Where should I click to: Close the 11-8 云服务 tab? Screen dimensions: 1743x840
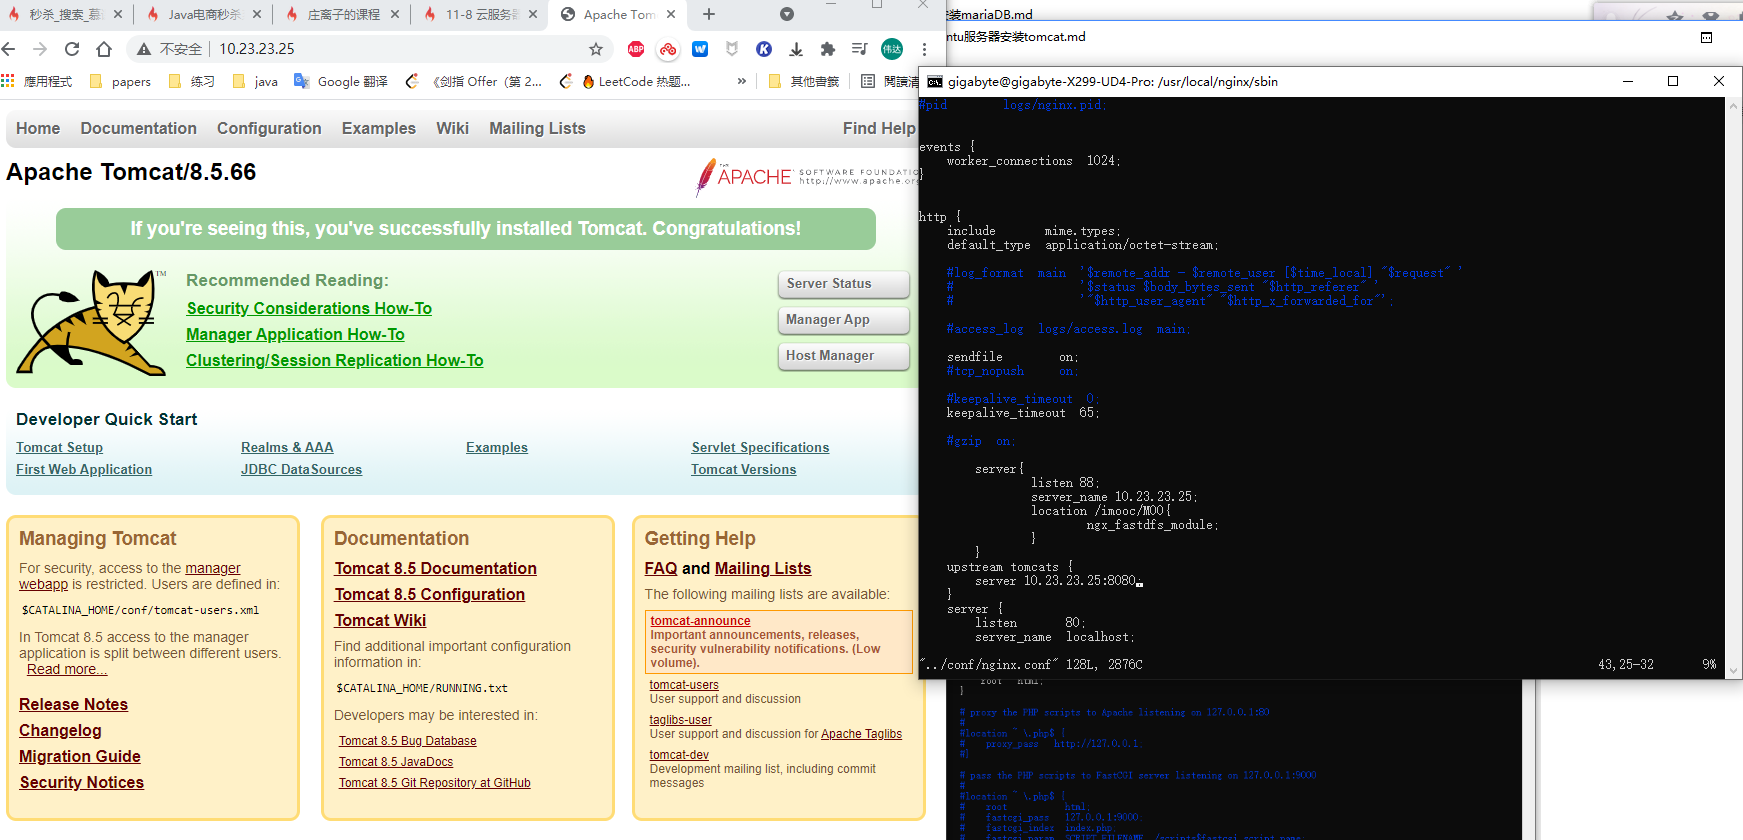coord(532,14)
